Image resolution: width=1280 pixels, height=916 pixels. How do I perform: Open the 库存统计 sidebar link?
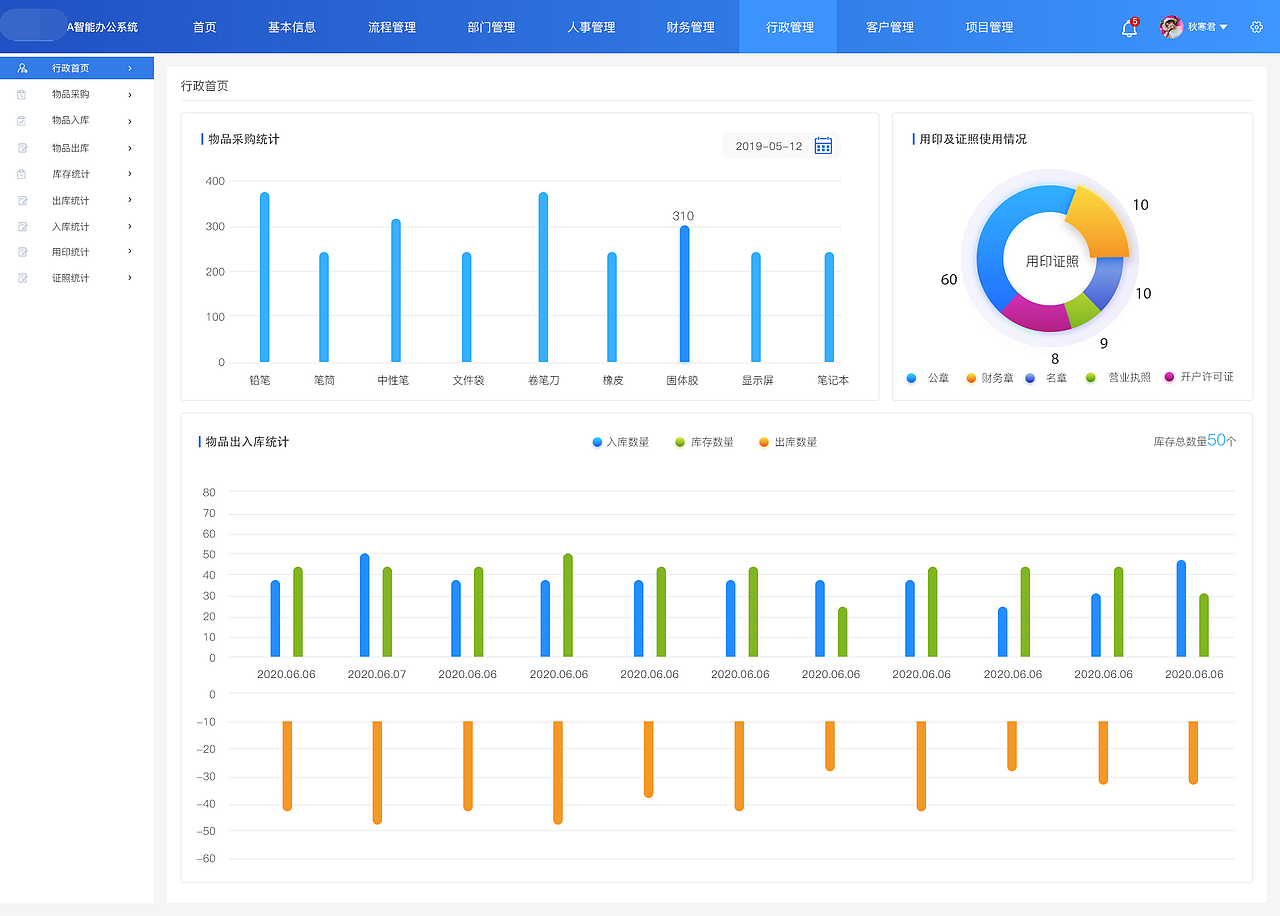tap(70, 174)
